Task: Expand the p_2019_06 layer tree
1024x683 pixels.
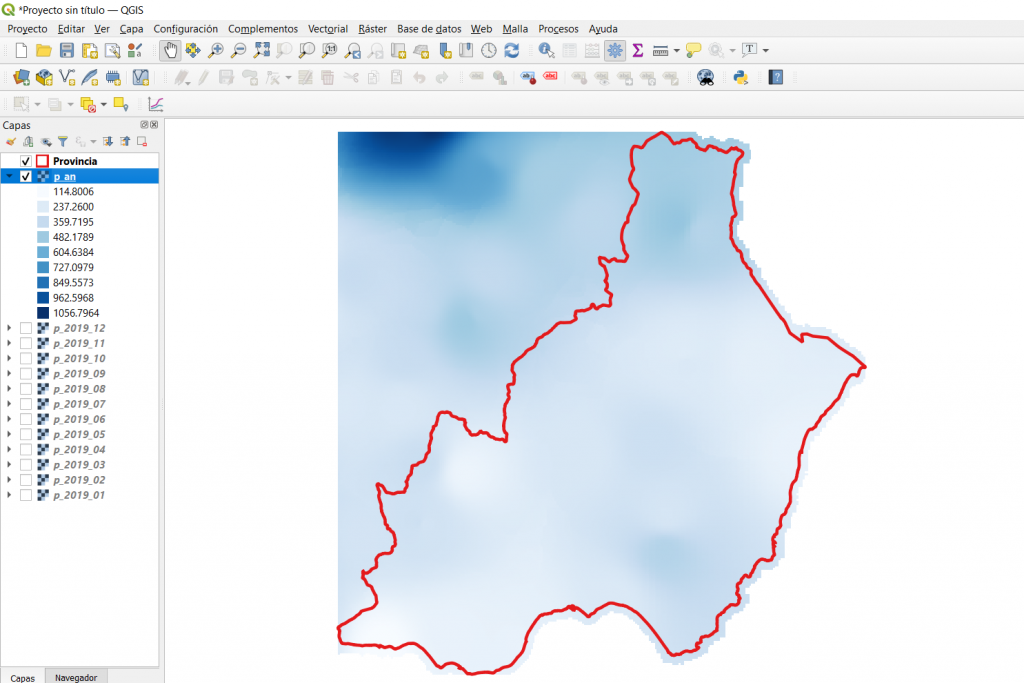Action: pos(10,419)
